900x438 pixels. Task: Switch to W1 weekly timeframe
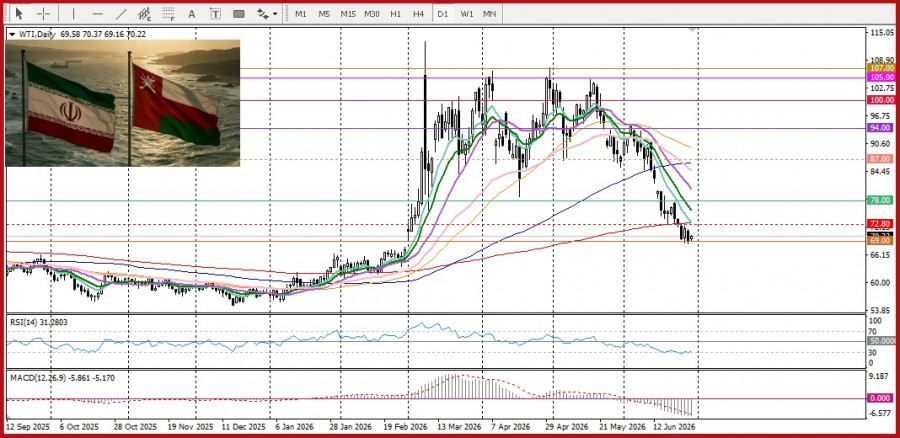click(467, 14)
